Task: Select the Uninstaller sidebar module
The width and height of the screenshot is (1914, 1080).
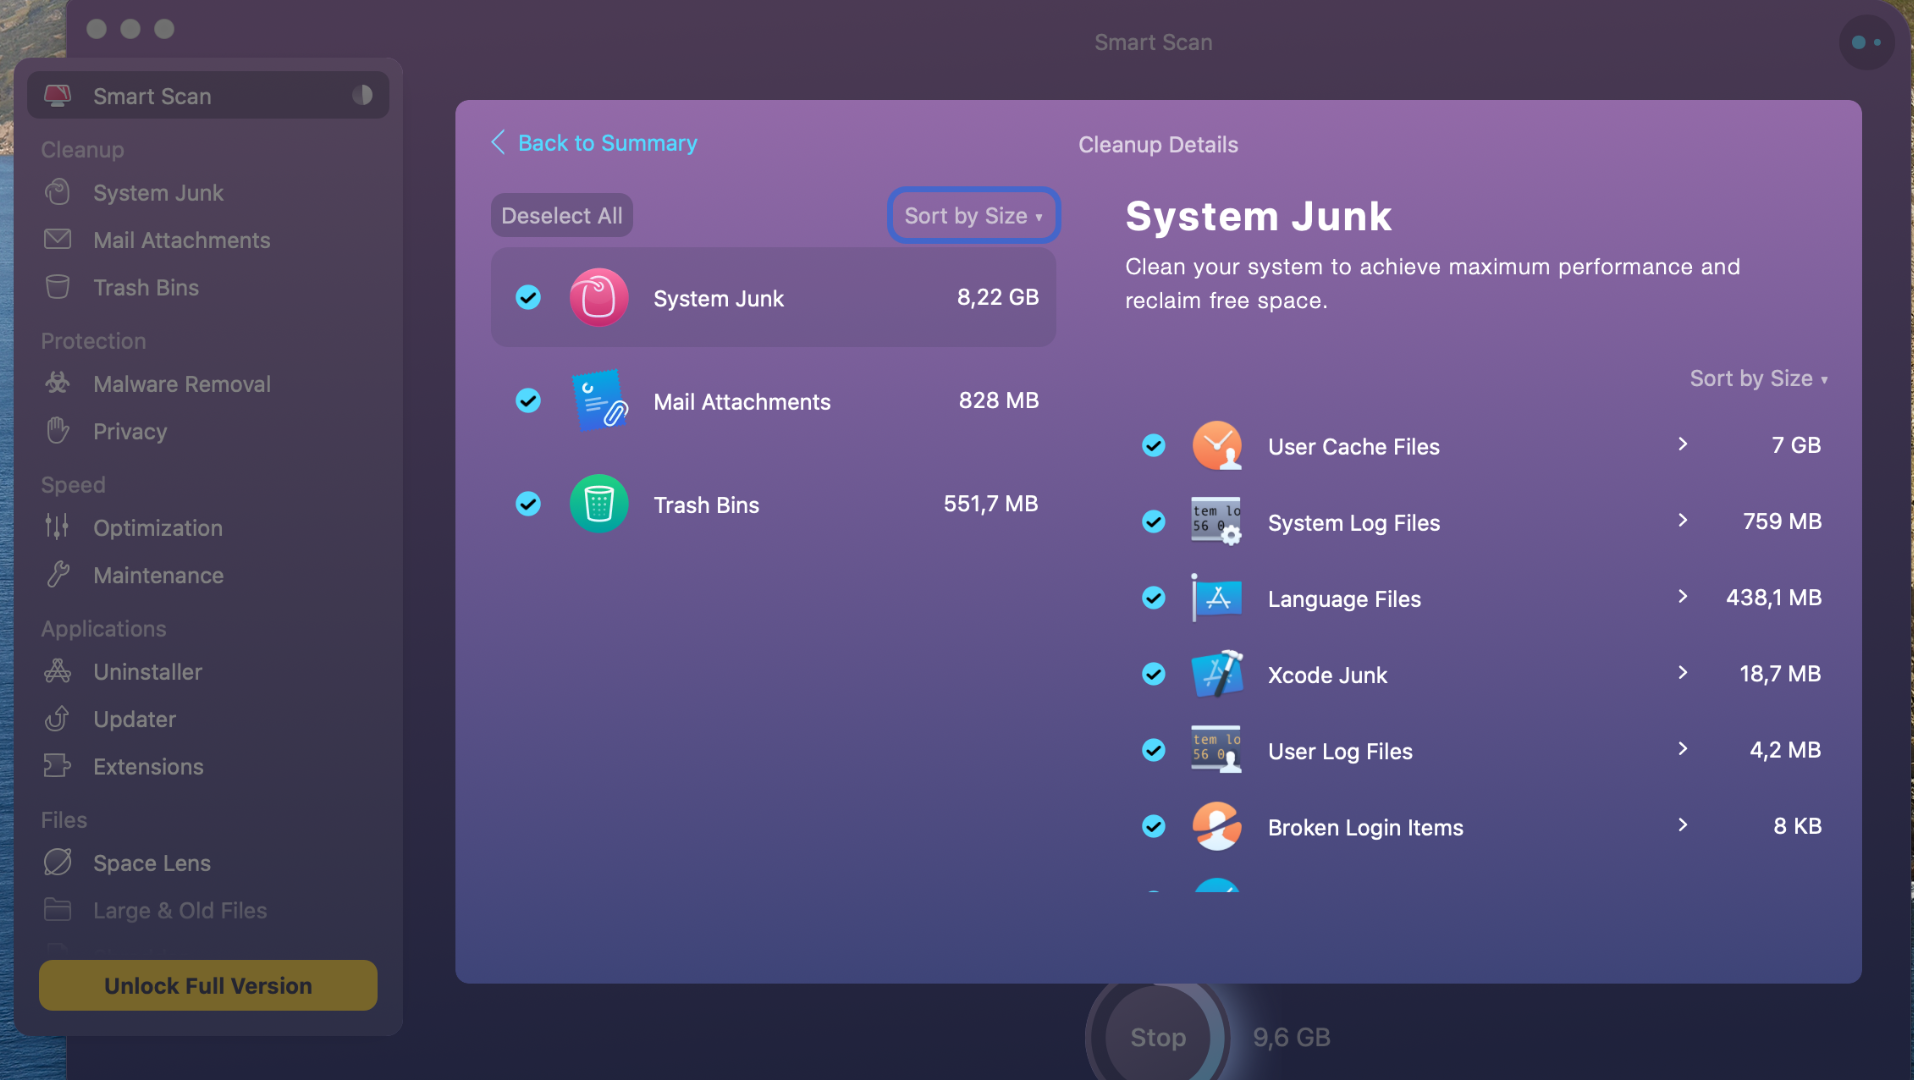Action: click(x=208, y=671)
